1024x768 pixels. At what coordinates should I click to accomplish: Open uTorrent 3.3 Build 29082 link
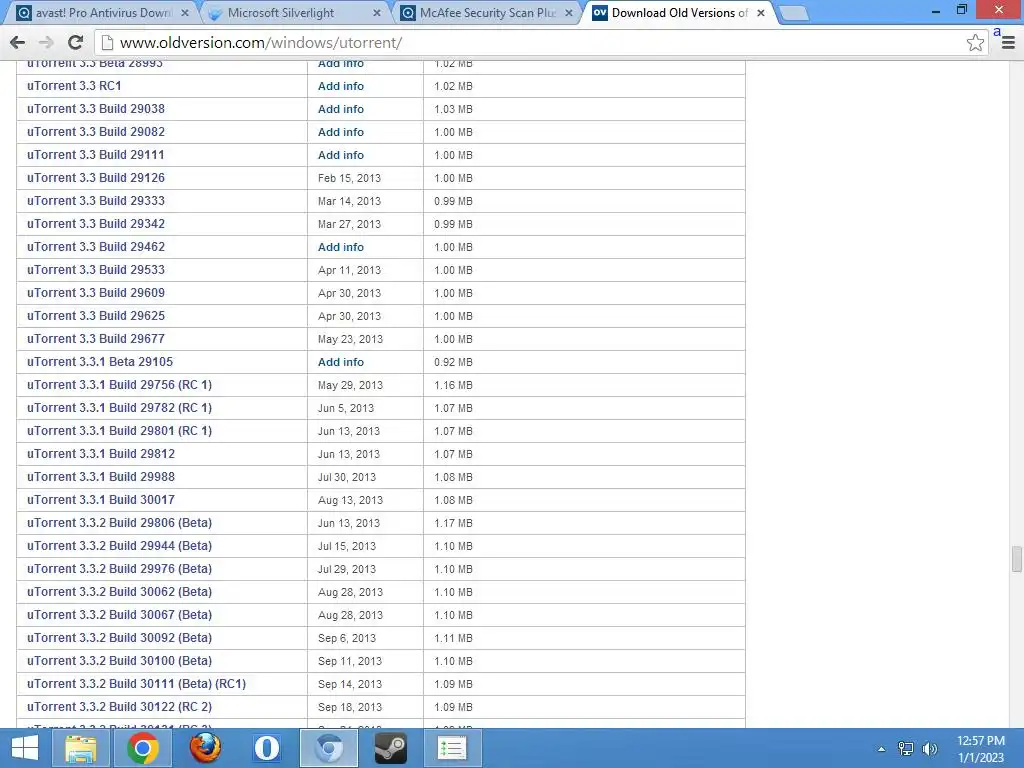coord(96,131)
